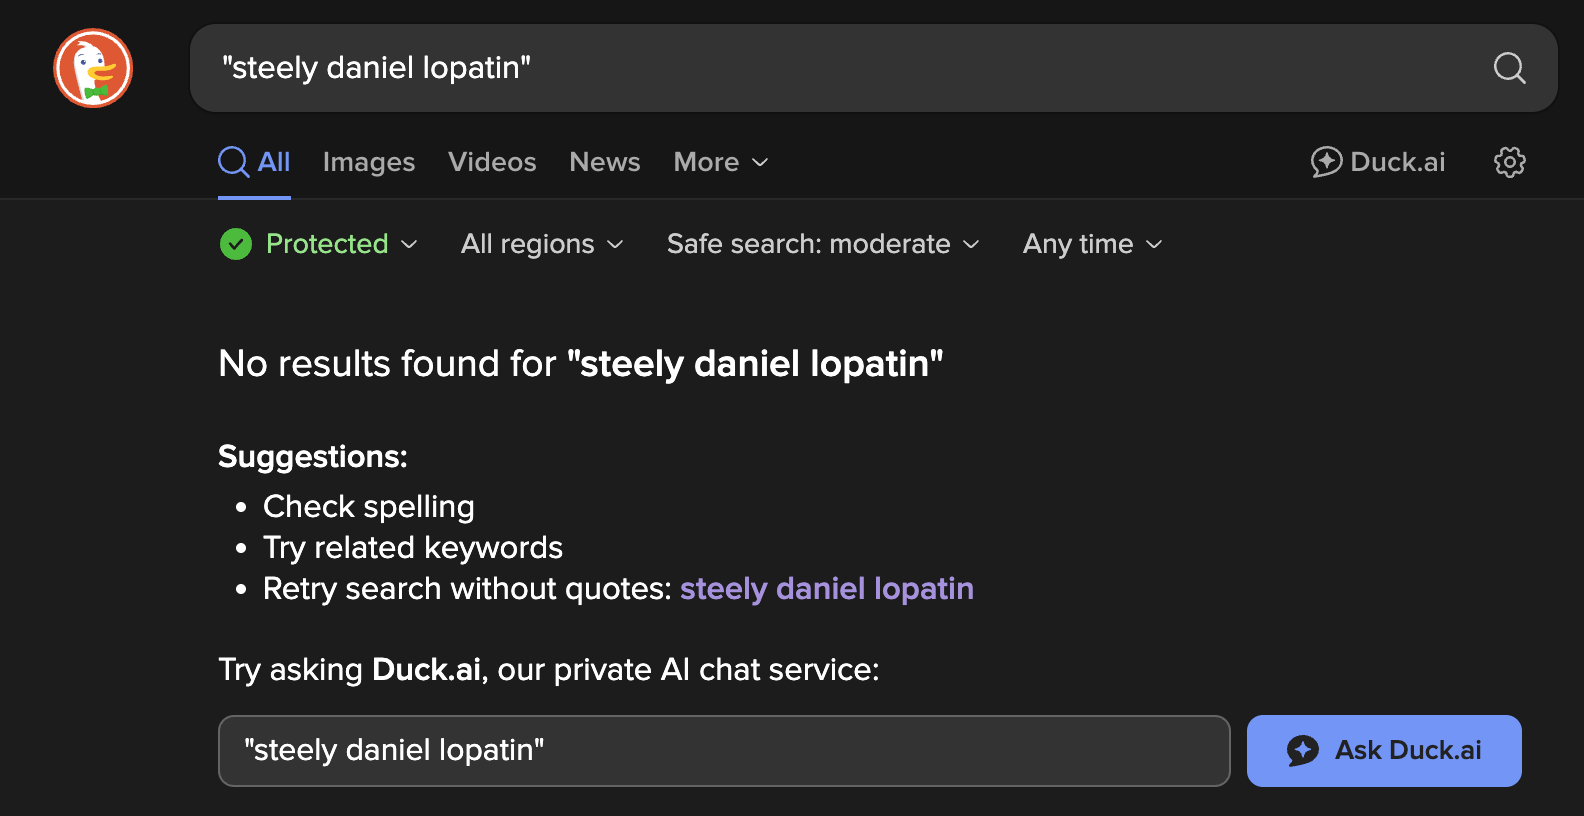1584x816 pixels.
Task: Click the chat icon in Ask Duck.ai button
Action: (x=1303, y=751)
